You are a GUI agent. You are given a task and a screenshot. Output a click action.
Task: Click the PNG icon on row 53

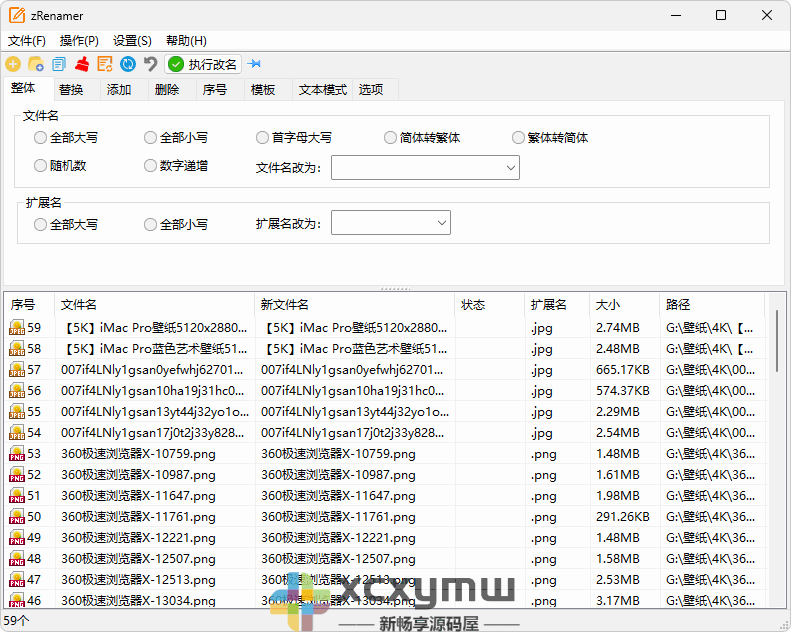coord(17,454)
